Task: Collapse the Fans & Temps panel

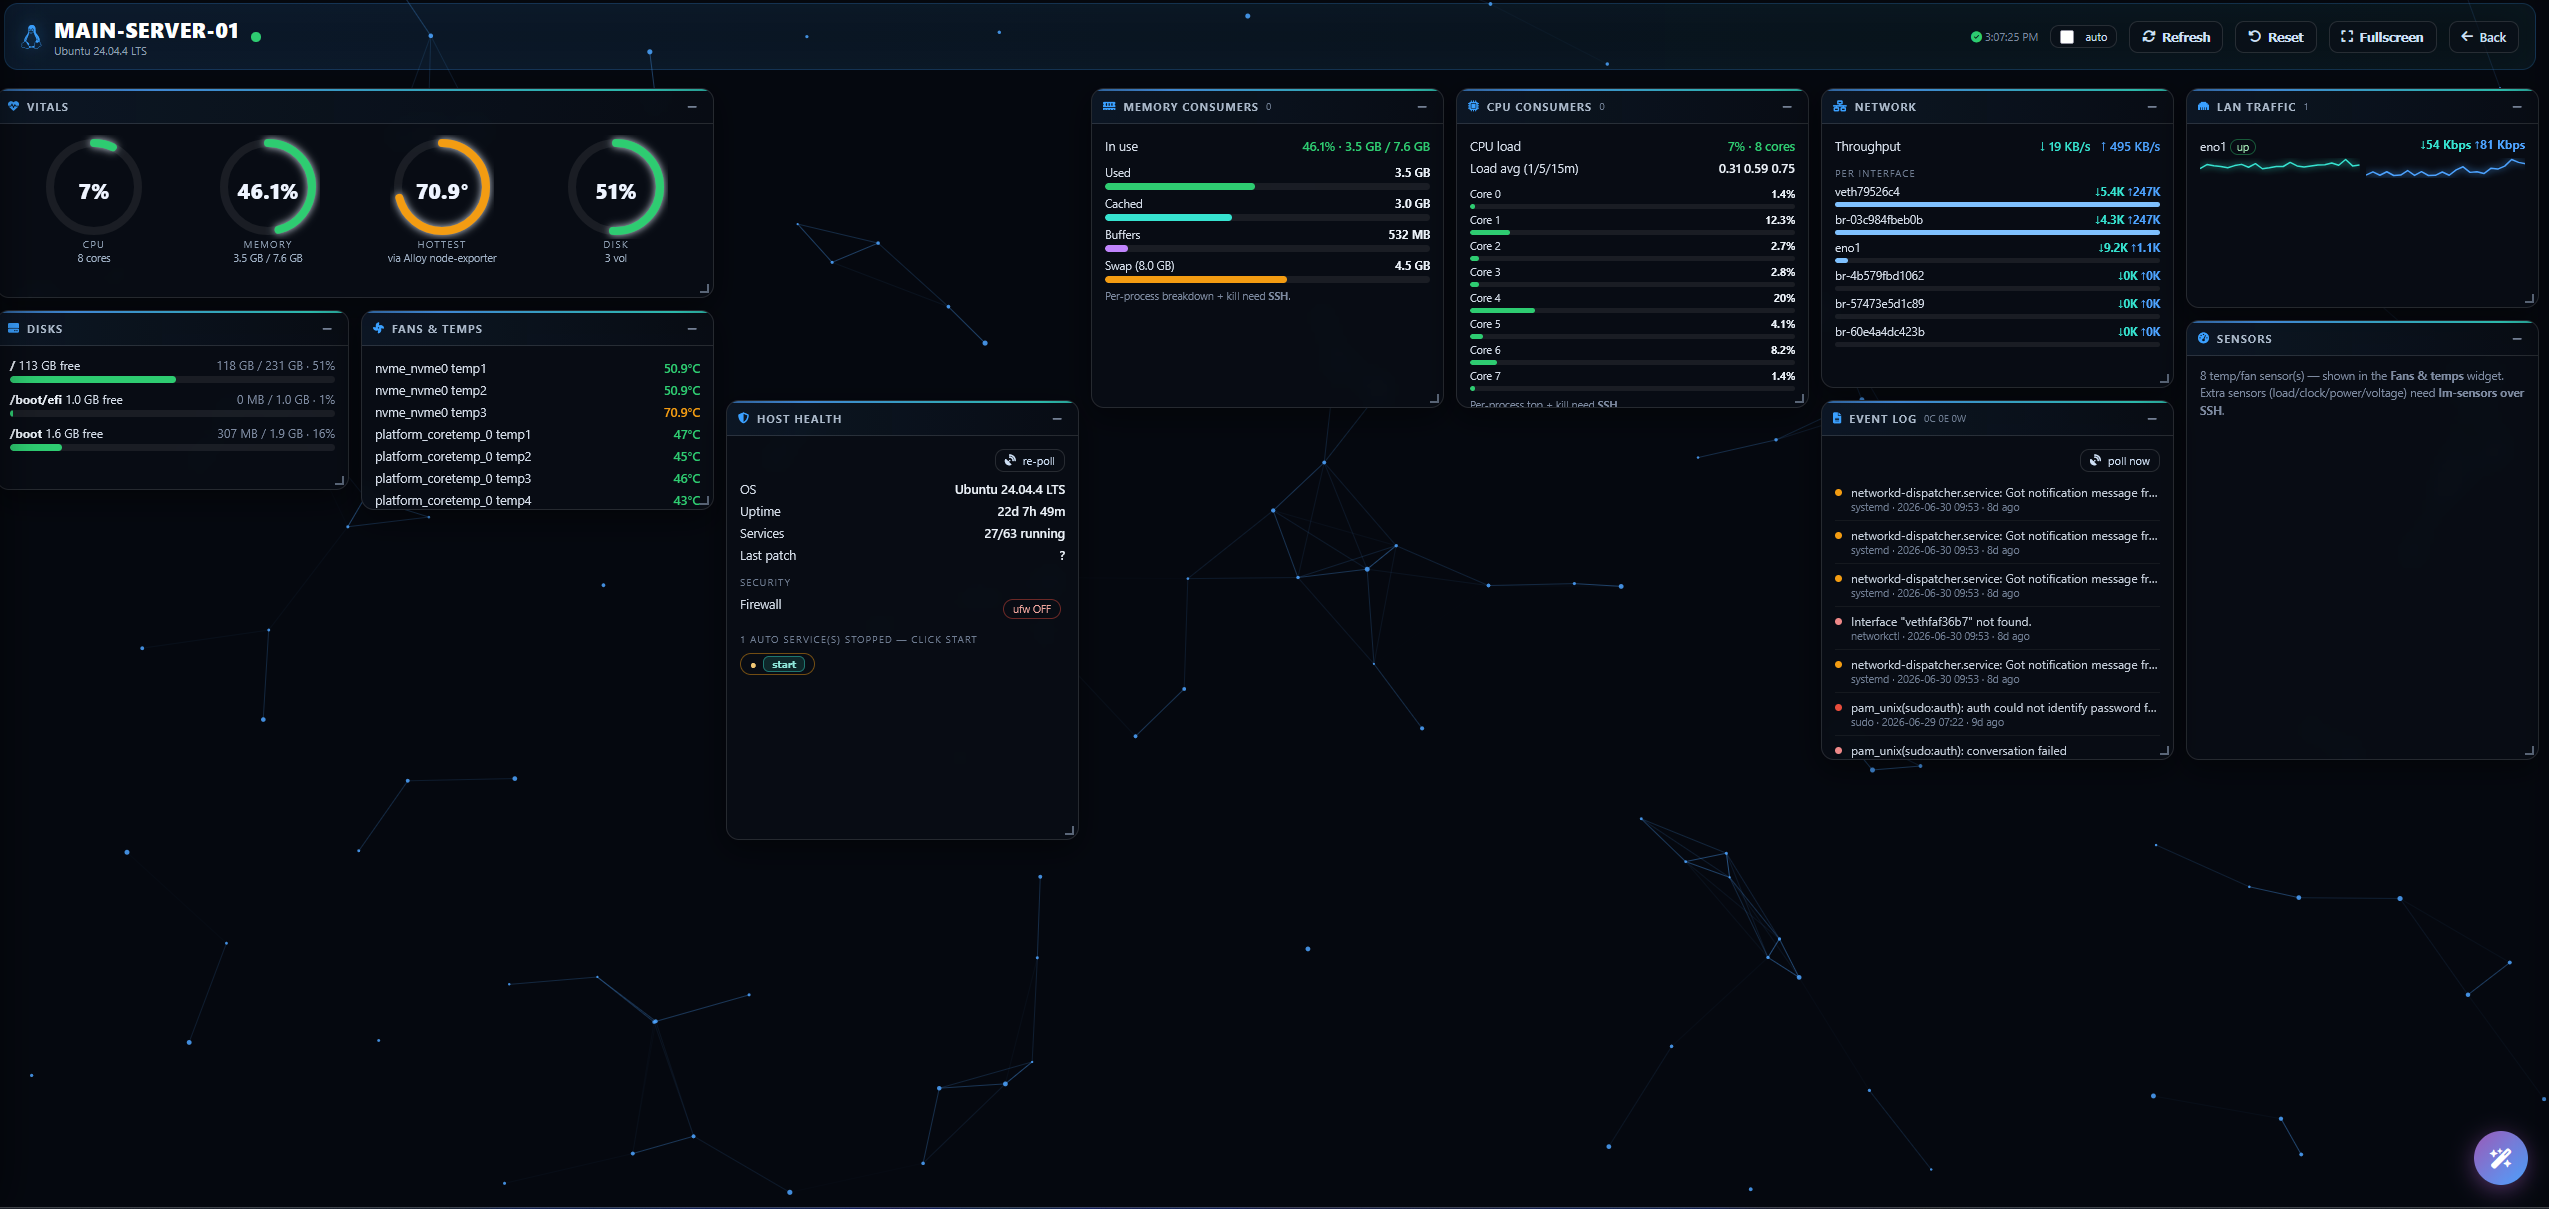Action: pos(692,329)
